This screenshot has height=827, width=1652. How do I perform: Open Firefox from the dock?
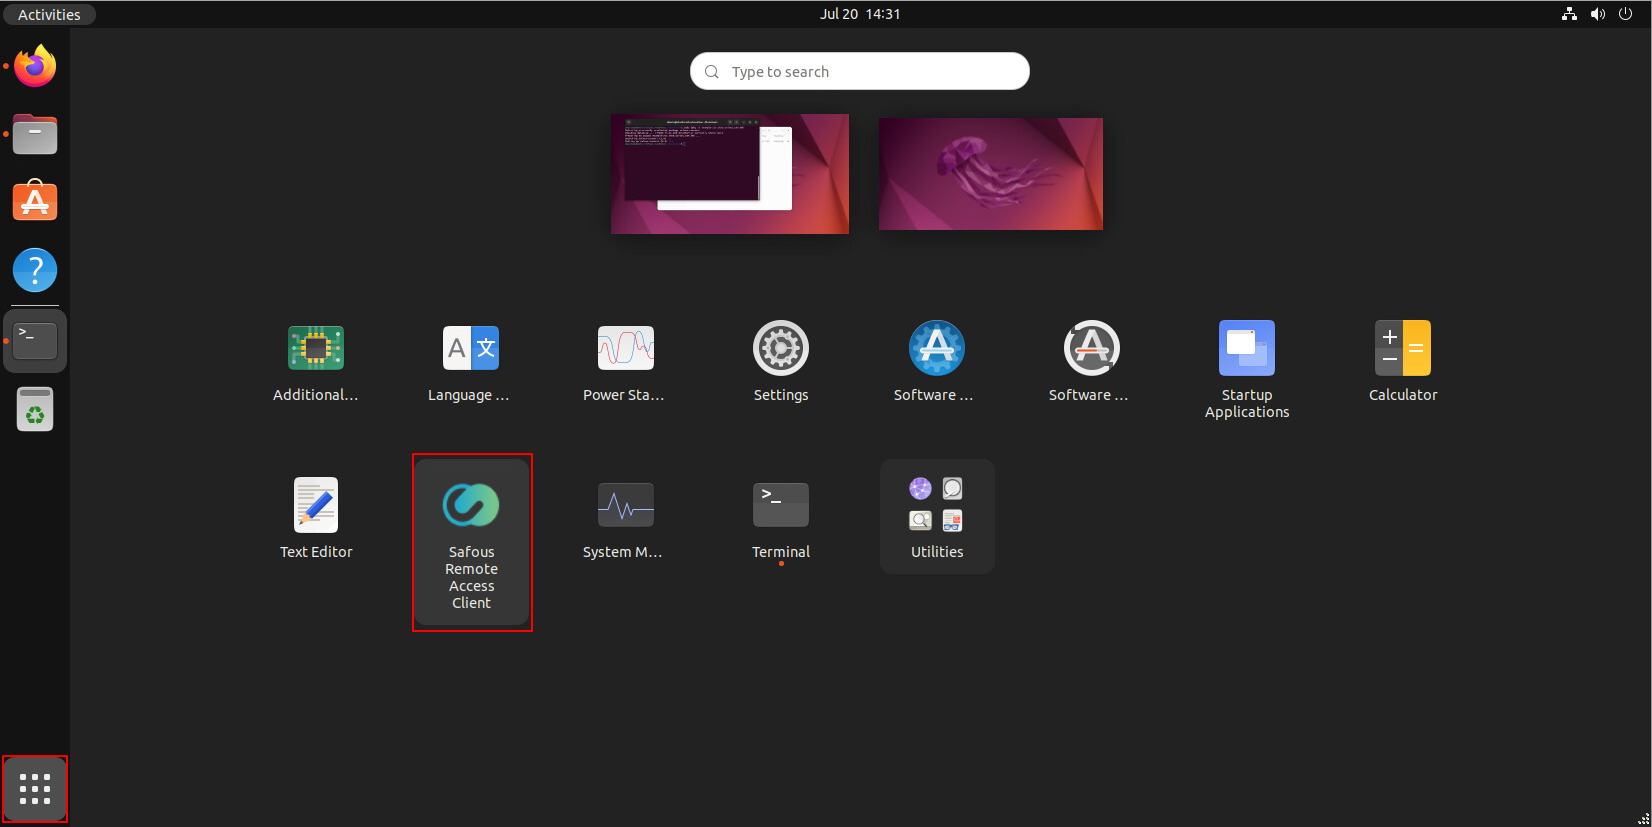click(x=35, y=67)
